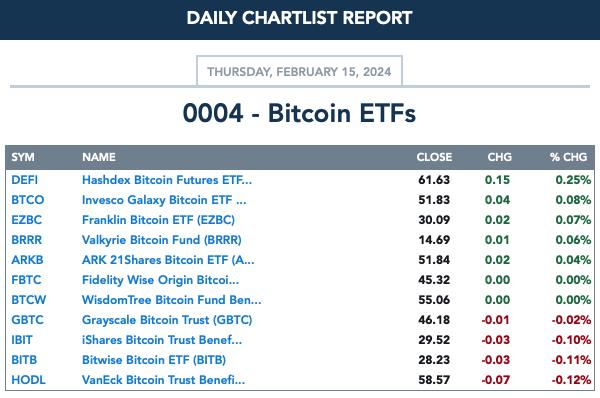The image size is (600, 398).
Task: Click the HODL symbol link
Action: 28,380
